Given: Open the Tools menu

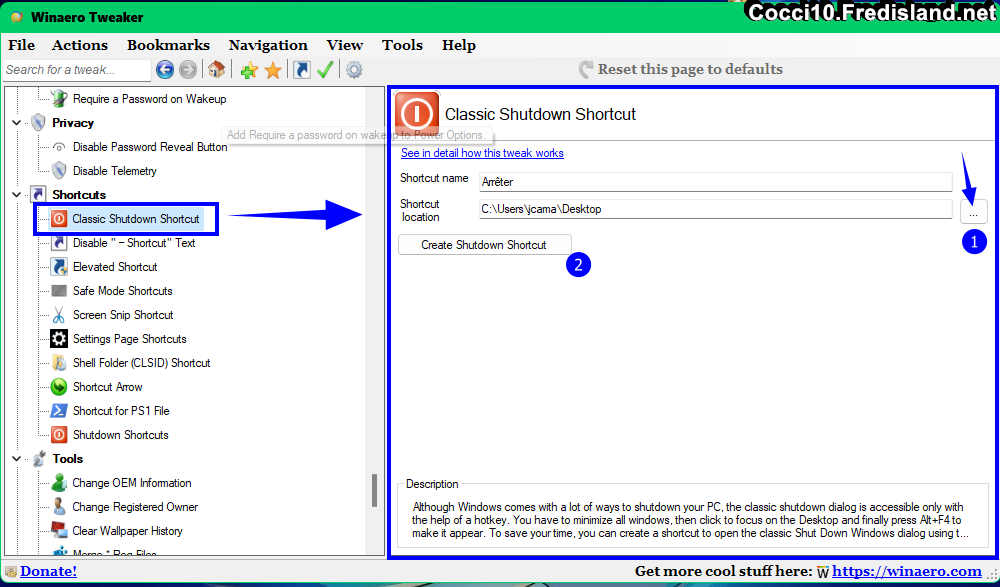Looking at the screenshot, I should point(402,45).
